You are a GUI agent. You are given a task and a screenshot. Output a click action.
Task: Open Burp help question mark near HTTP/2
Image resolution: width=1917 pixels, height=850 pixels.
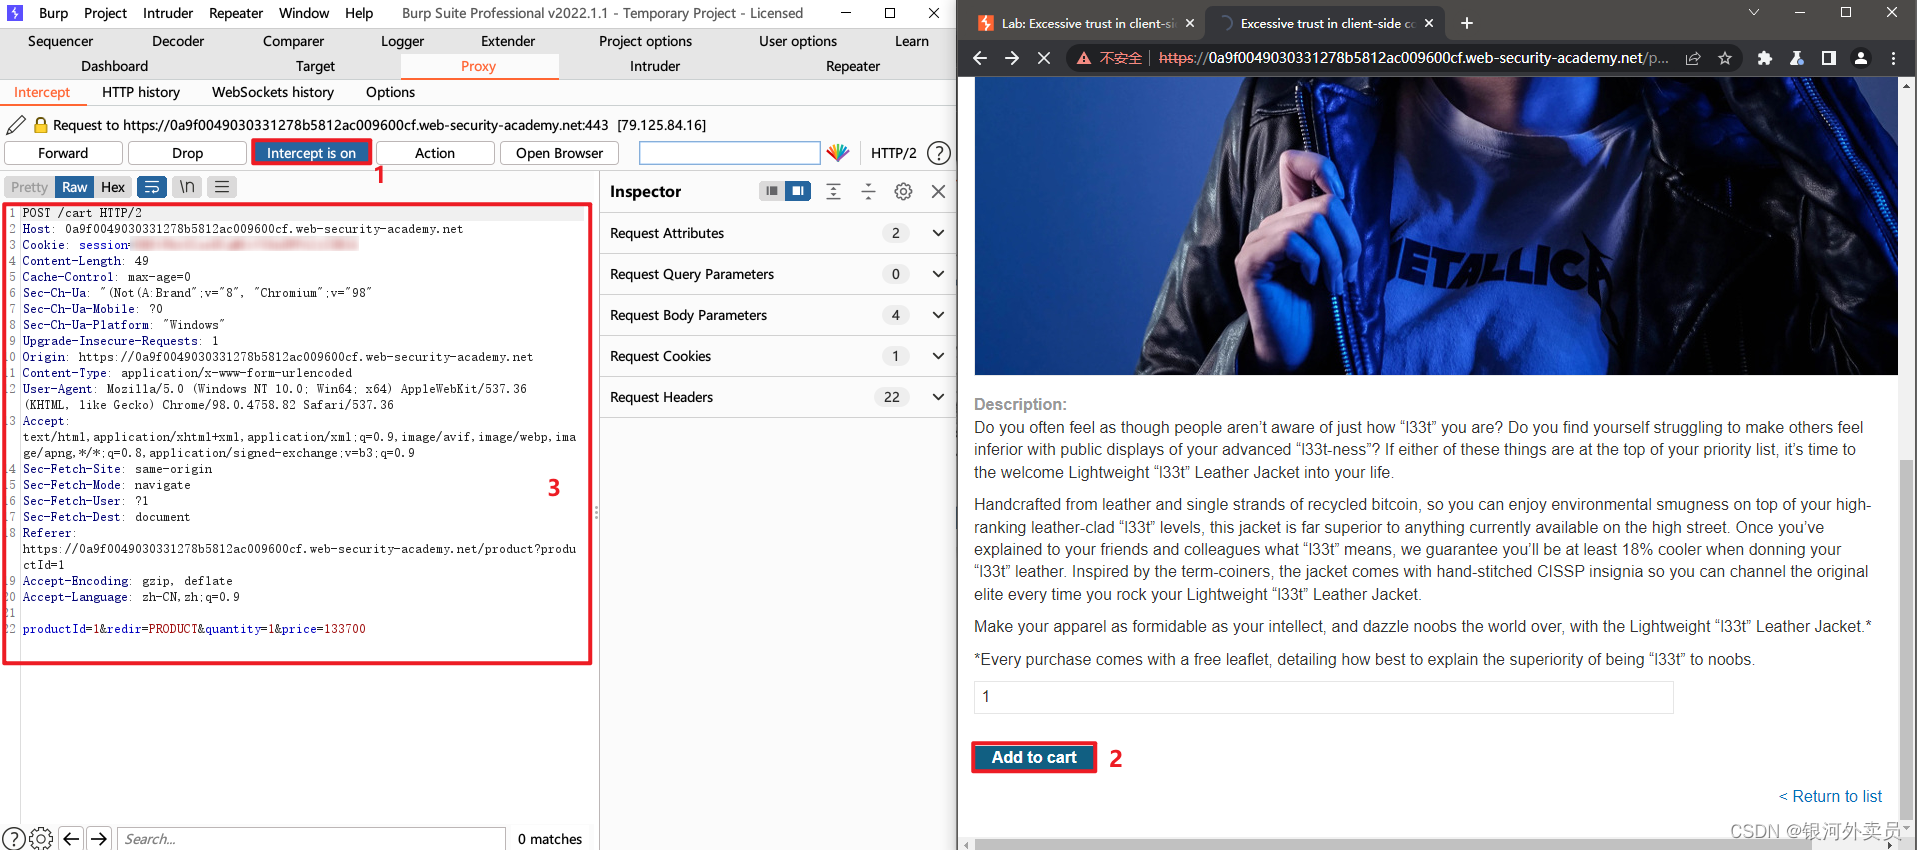pos(939,153)
